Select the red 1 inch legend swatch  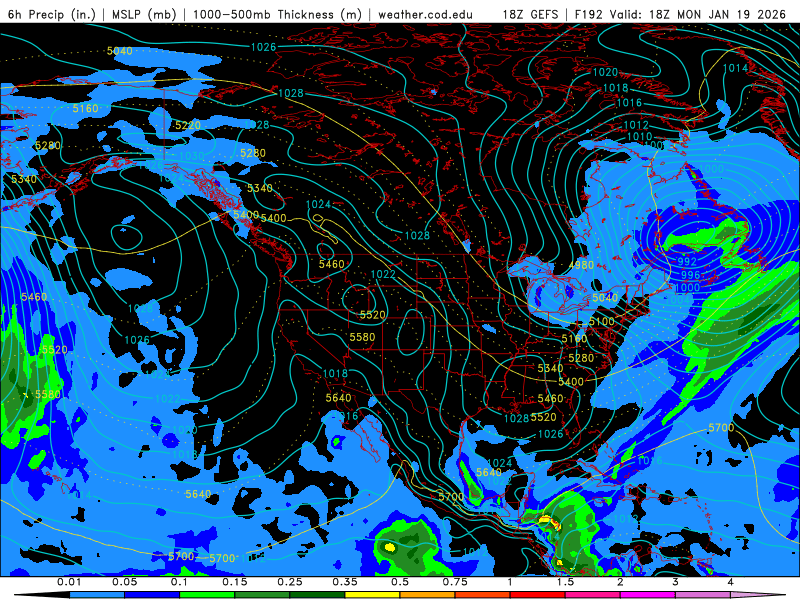(x=538, y=595)
